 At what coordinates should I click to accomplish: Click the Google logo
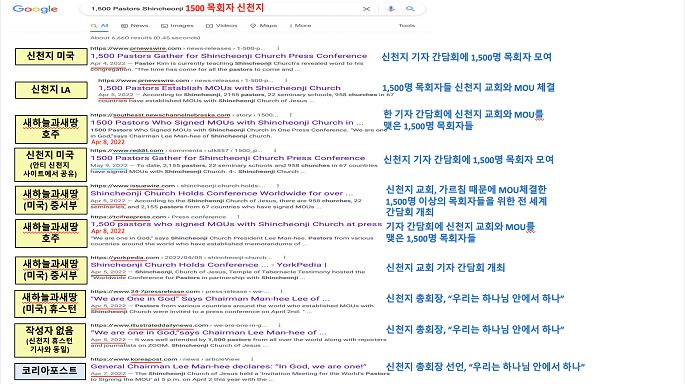pyautogui.click(x=35, y=9)
